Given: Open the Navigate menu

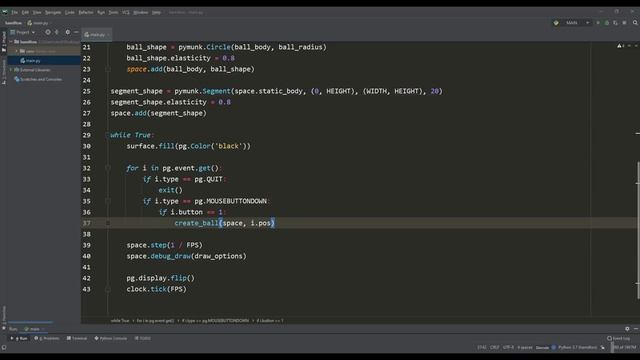Looking at the screenshot, I should tap(53, 12).
